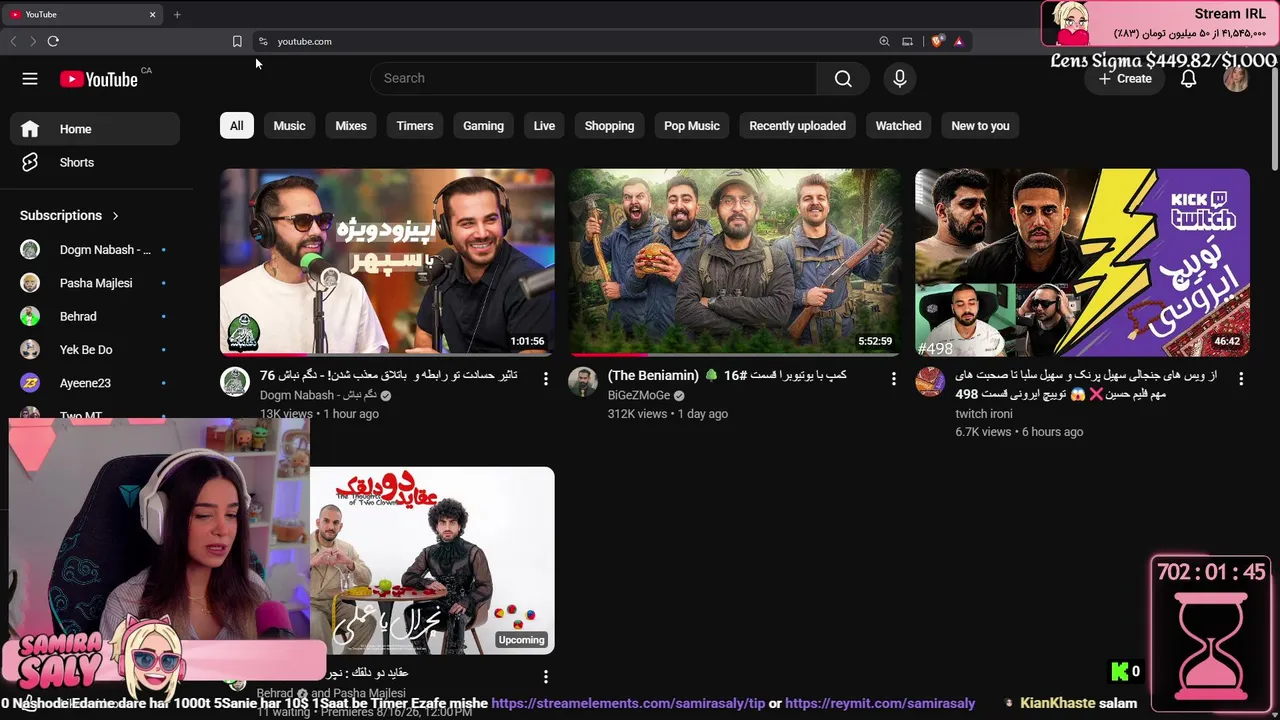The height and width of the screenshot is (720, 1280).
Task: Start voice search with the microphone
Action: click(900, 79)
